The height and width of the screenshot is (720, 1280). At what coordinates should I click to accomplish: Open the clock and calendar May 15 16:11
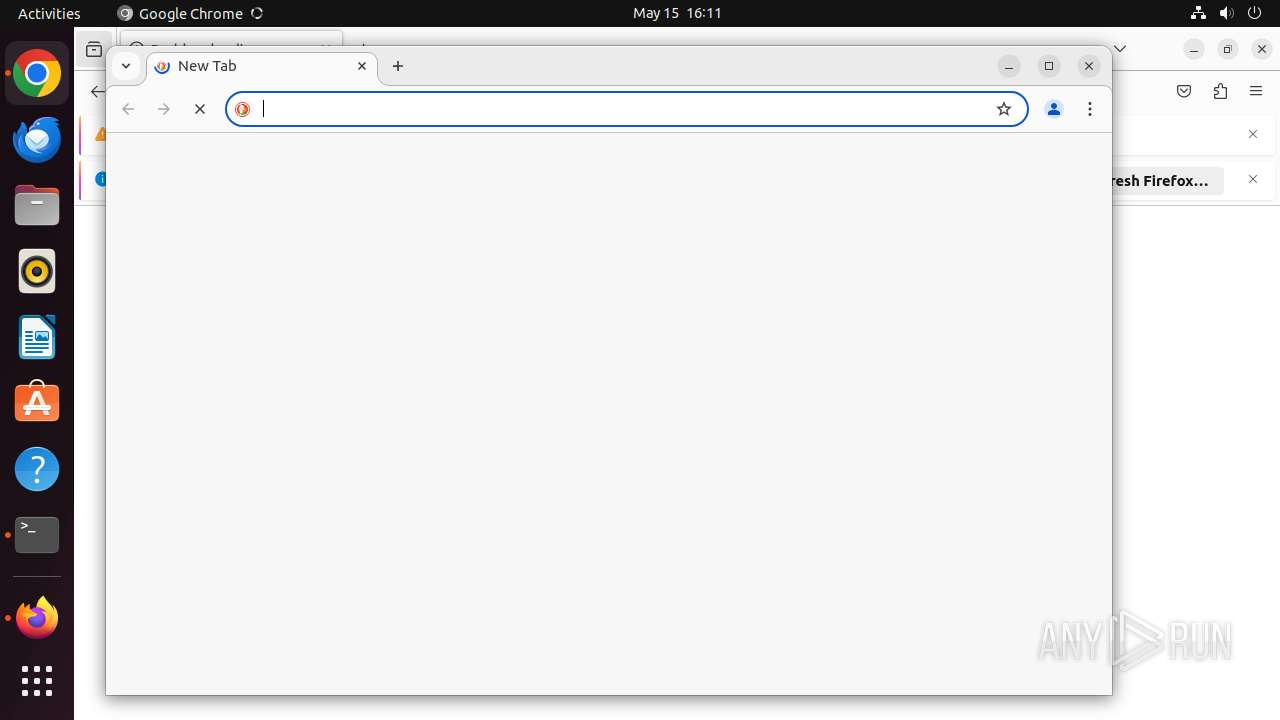[677, 13]
